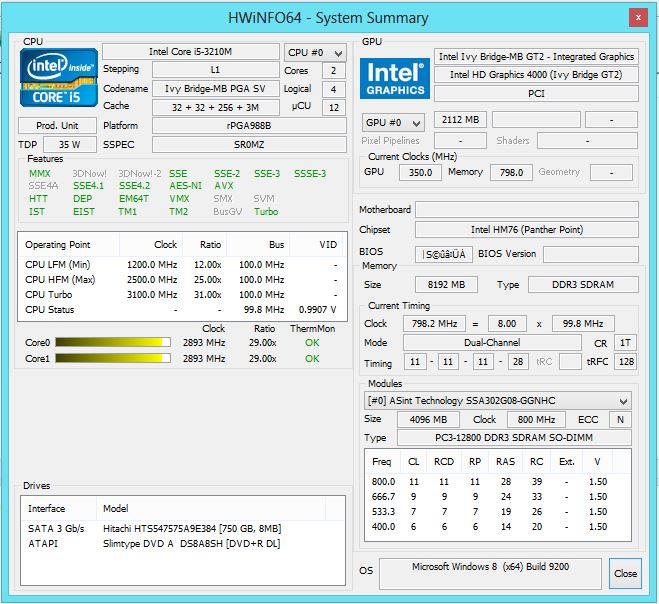Screen dimensions: 659x604
Task: Click the Intel Graphics logo
Action: (394, 78)
